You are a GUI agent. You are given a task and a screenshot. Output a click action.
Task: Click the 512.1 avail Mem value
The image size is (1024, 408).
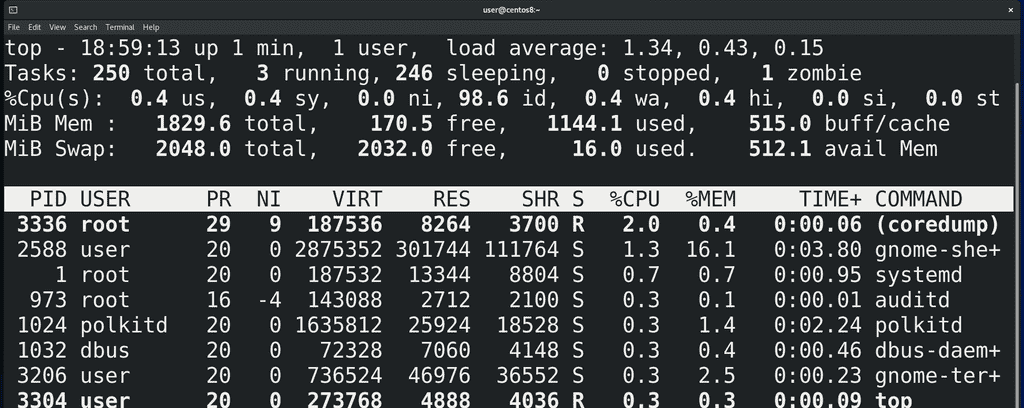[780, 149]
